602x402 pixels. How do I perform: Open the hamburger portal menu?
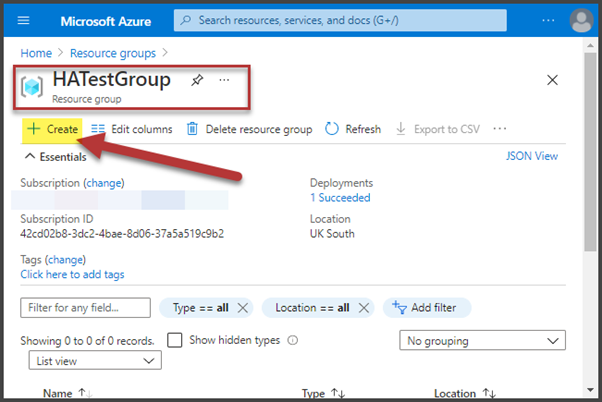click(x=23, y=20)
